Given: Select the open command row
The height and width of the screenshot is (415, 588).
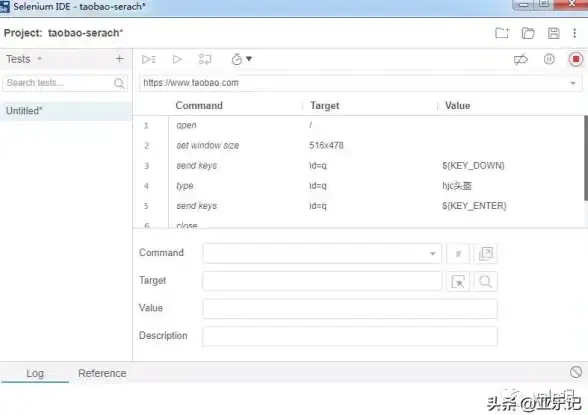Looking at the screenshot, I should click(x=358, y=125).
